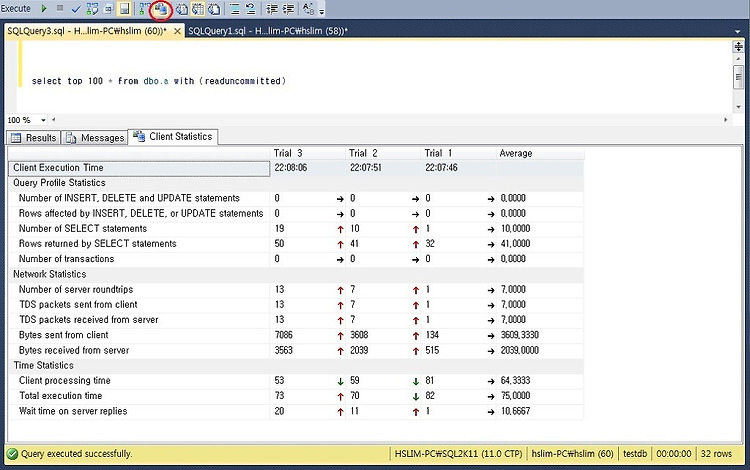Click the editor split-window handle icon

coord(738,46)
